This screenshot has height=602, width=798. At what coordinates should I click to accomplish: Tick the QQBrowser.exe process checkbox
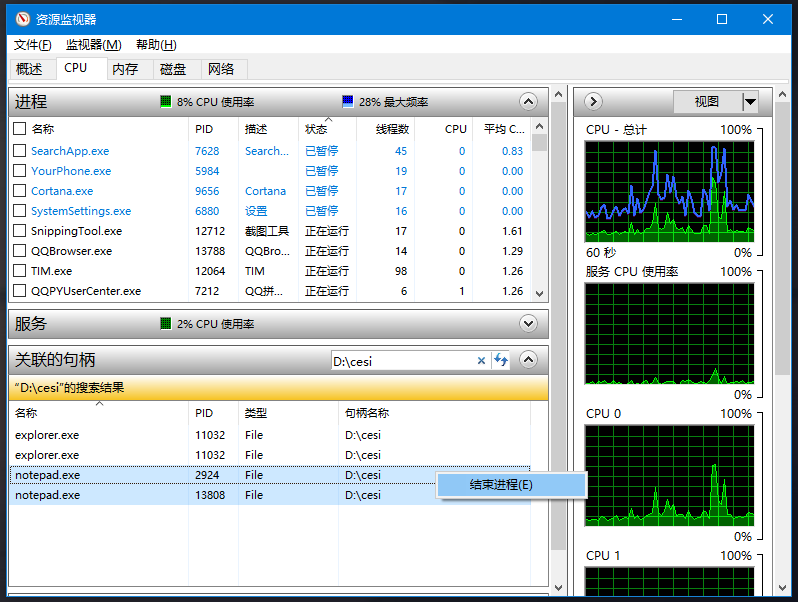point(19,251)
